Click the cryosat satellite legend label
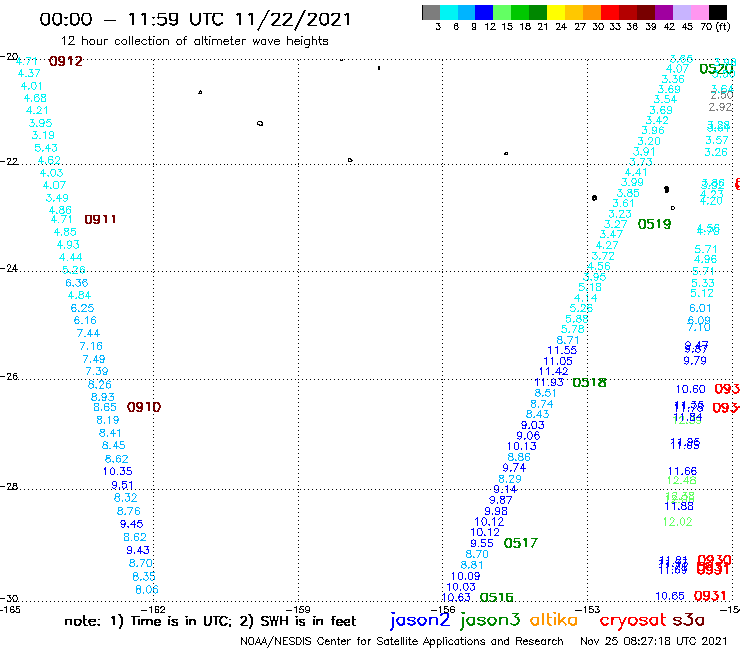Image resolution: width=740 pixels, height=650 pixels. coord(632,621)
